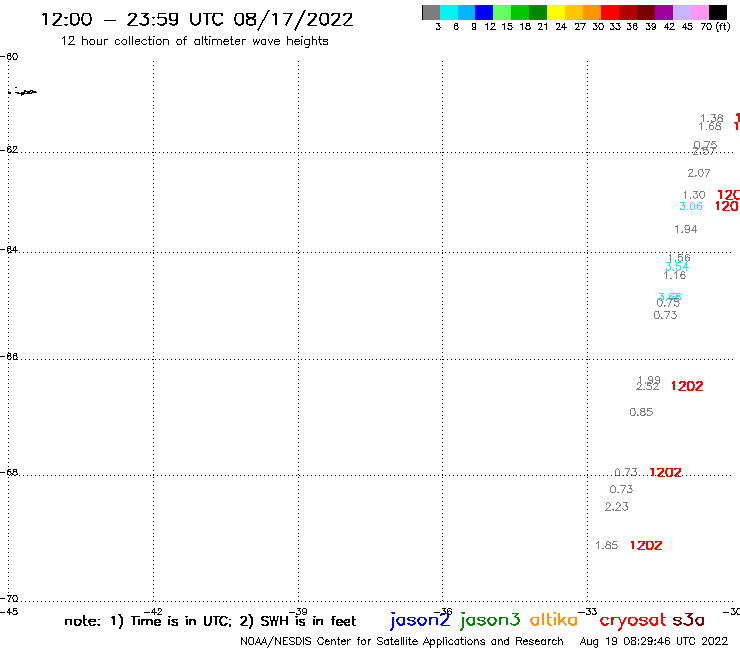Click the -45 longitude axis label
Screen dimensions: 740x650
pyautogui.click(x=9, y=612)
